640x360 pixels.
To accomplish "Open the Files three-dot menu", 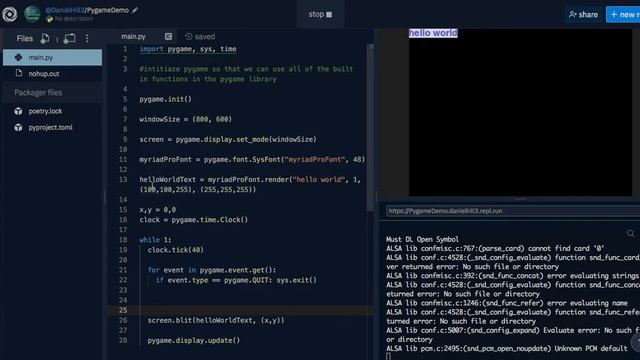I will click(87, 38).
